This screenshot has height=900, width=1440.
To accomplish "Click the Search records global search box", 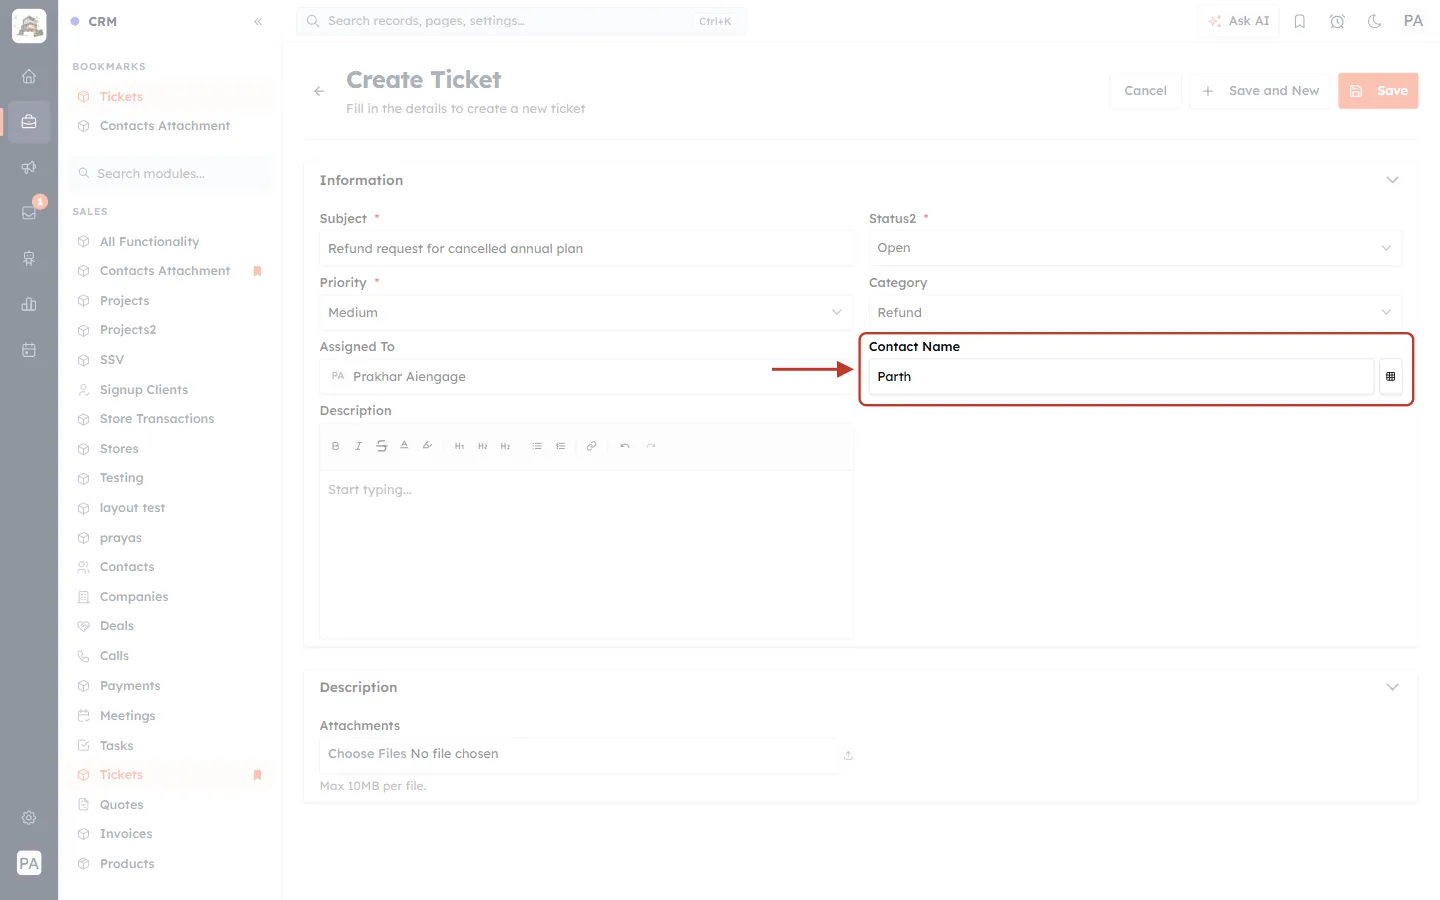I will click(521, 21).
